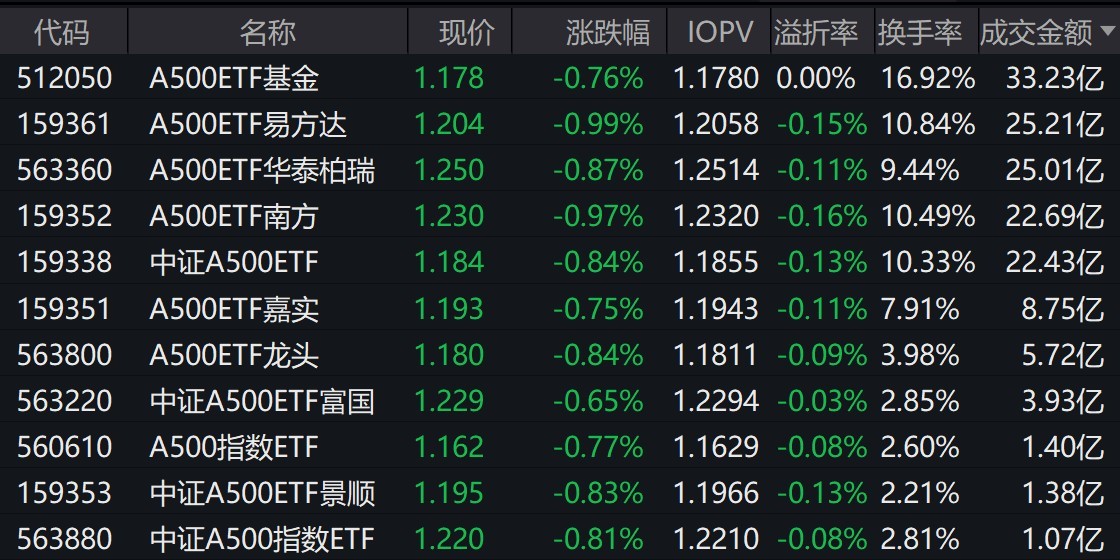Click stock code 159338

pyautogui.click(x=64, y=262)
